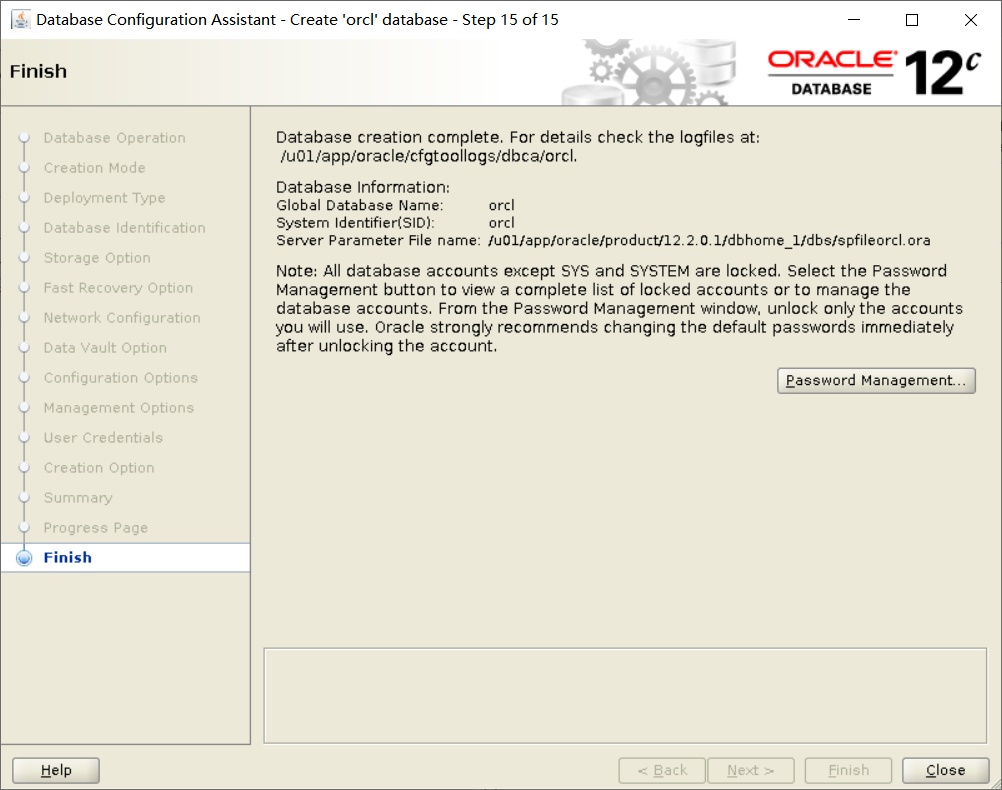Select Configuration Options step
Image resolution: width=1002 pixels, height=790 pixels.
[x=121, y=378]
